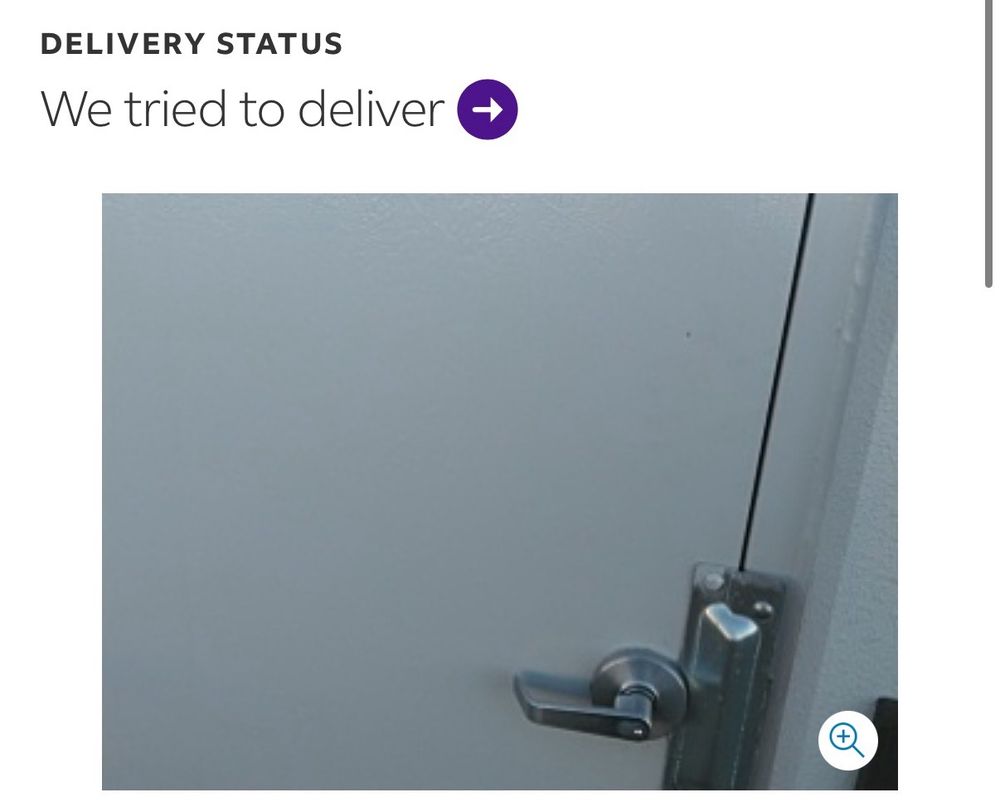The width and height of the screenshot is (1000, 807).
Task: Click the word STATUS in the heading
Action: (x=279, y=44)
